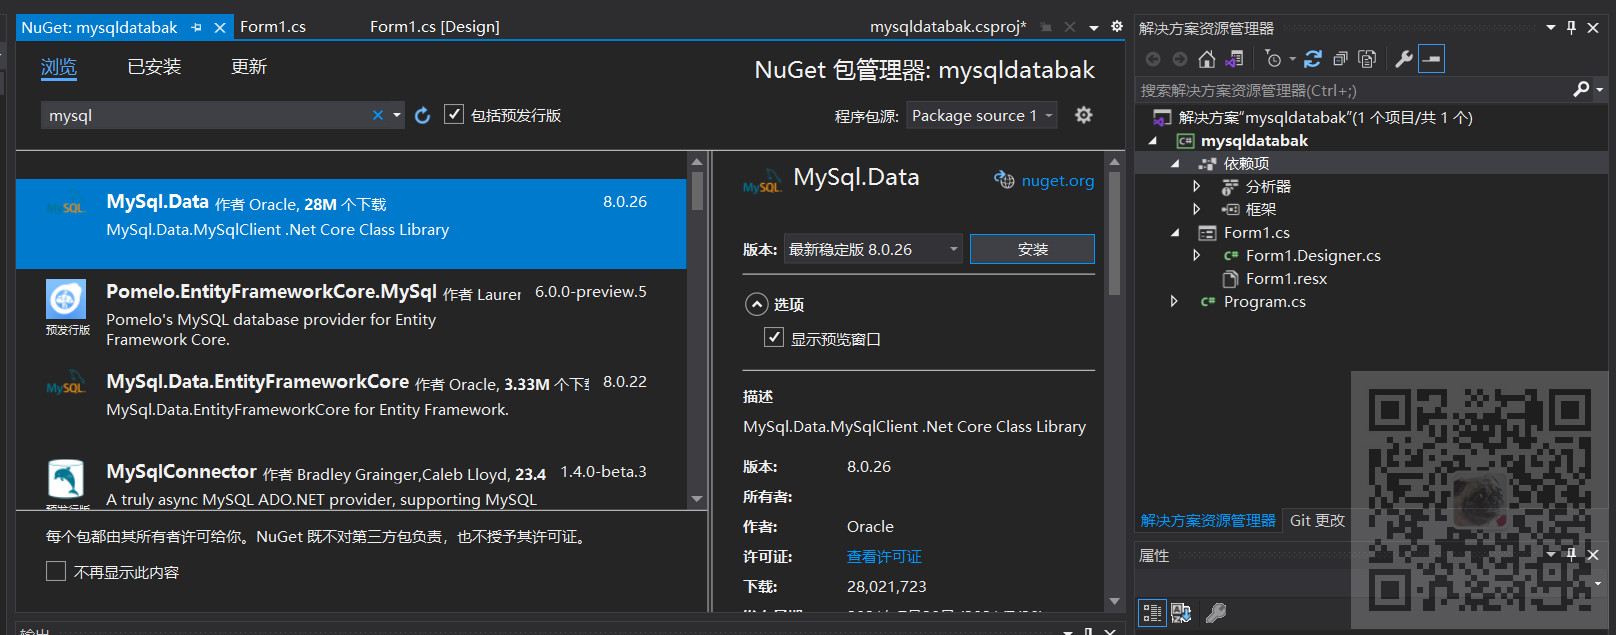Viewport: 1616px width, 635px height.
Task: Click the view license link
Action: click(884, 556)
